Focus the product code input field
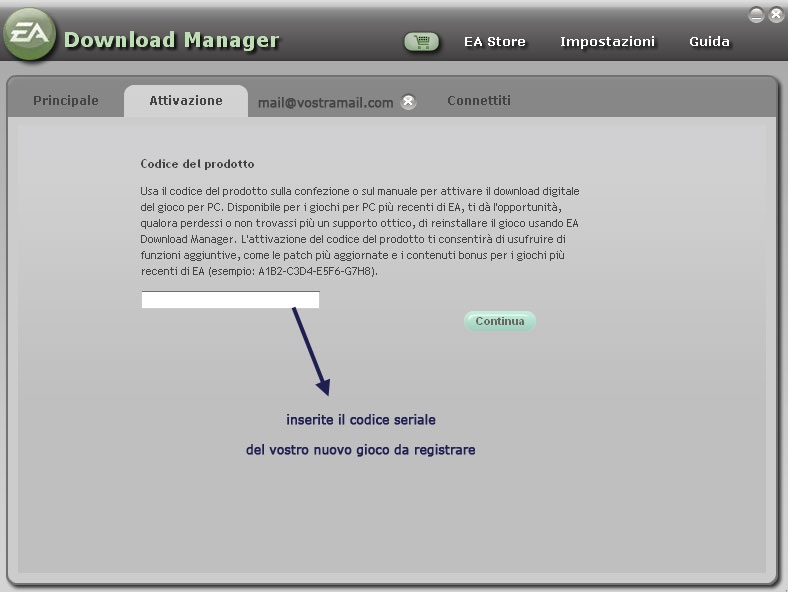This screenshot has height=592, width=788. pyautogui.click(x=230, y=300)
